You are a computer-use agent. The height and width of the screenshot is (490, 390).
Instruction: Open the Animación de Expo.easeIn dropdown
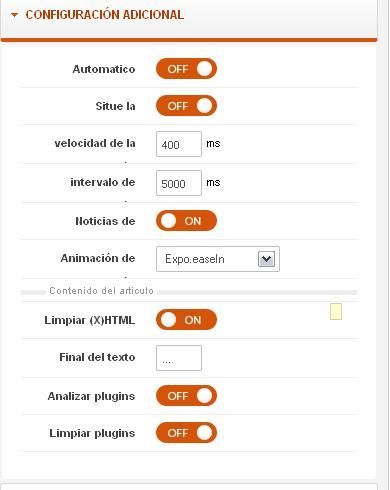tap(218, 259)
